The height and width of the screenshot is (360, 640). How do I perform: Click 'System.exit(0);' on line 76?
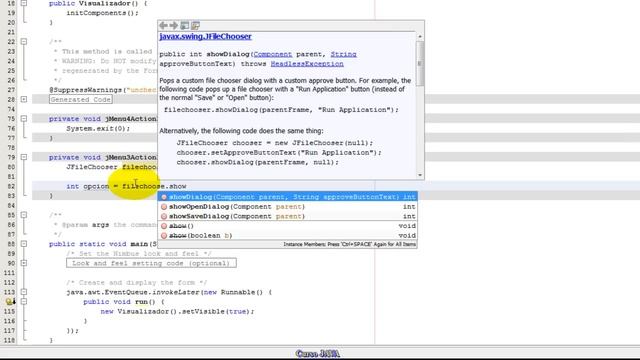(98, 128)
